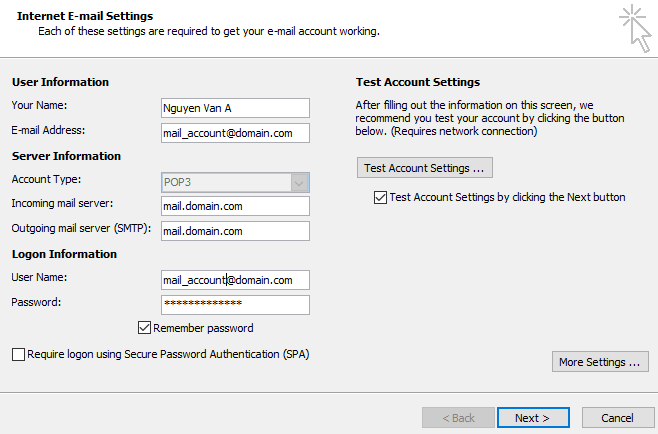Enable Secure Password Authentication (SPA) checkbox
Image resolution: width=658 pixels, height=434 pixels.
(18, 354)
